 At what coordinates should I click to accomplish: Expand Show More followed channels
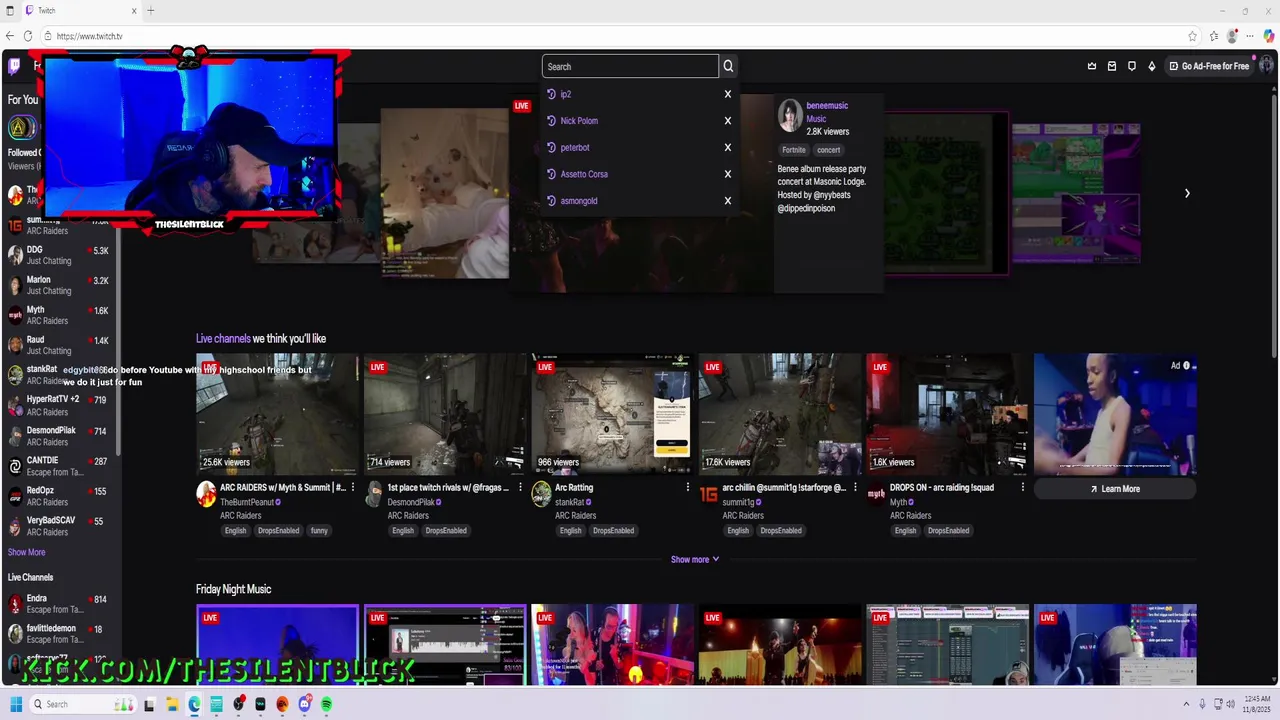coord(27,552)
